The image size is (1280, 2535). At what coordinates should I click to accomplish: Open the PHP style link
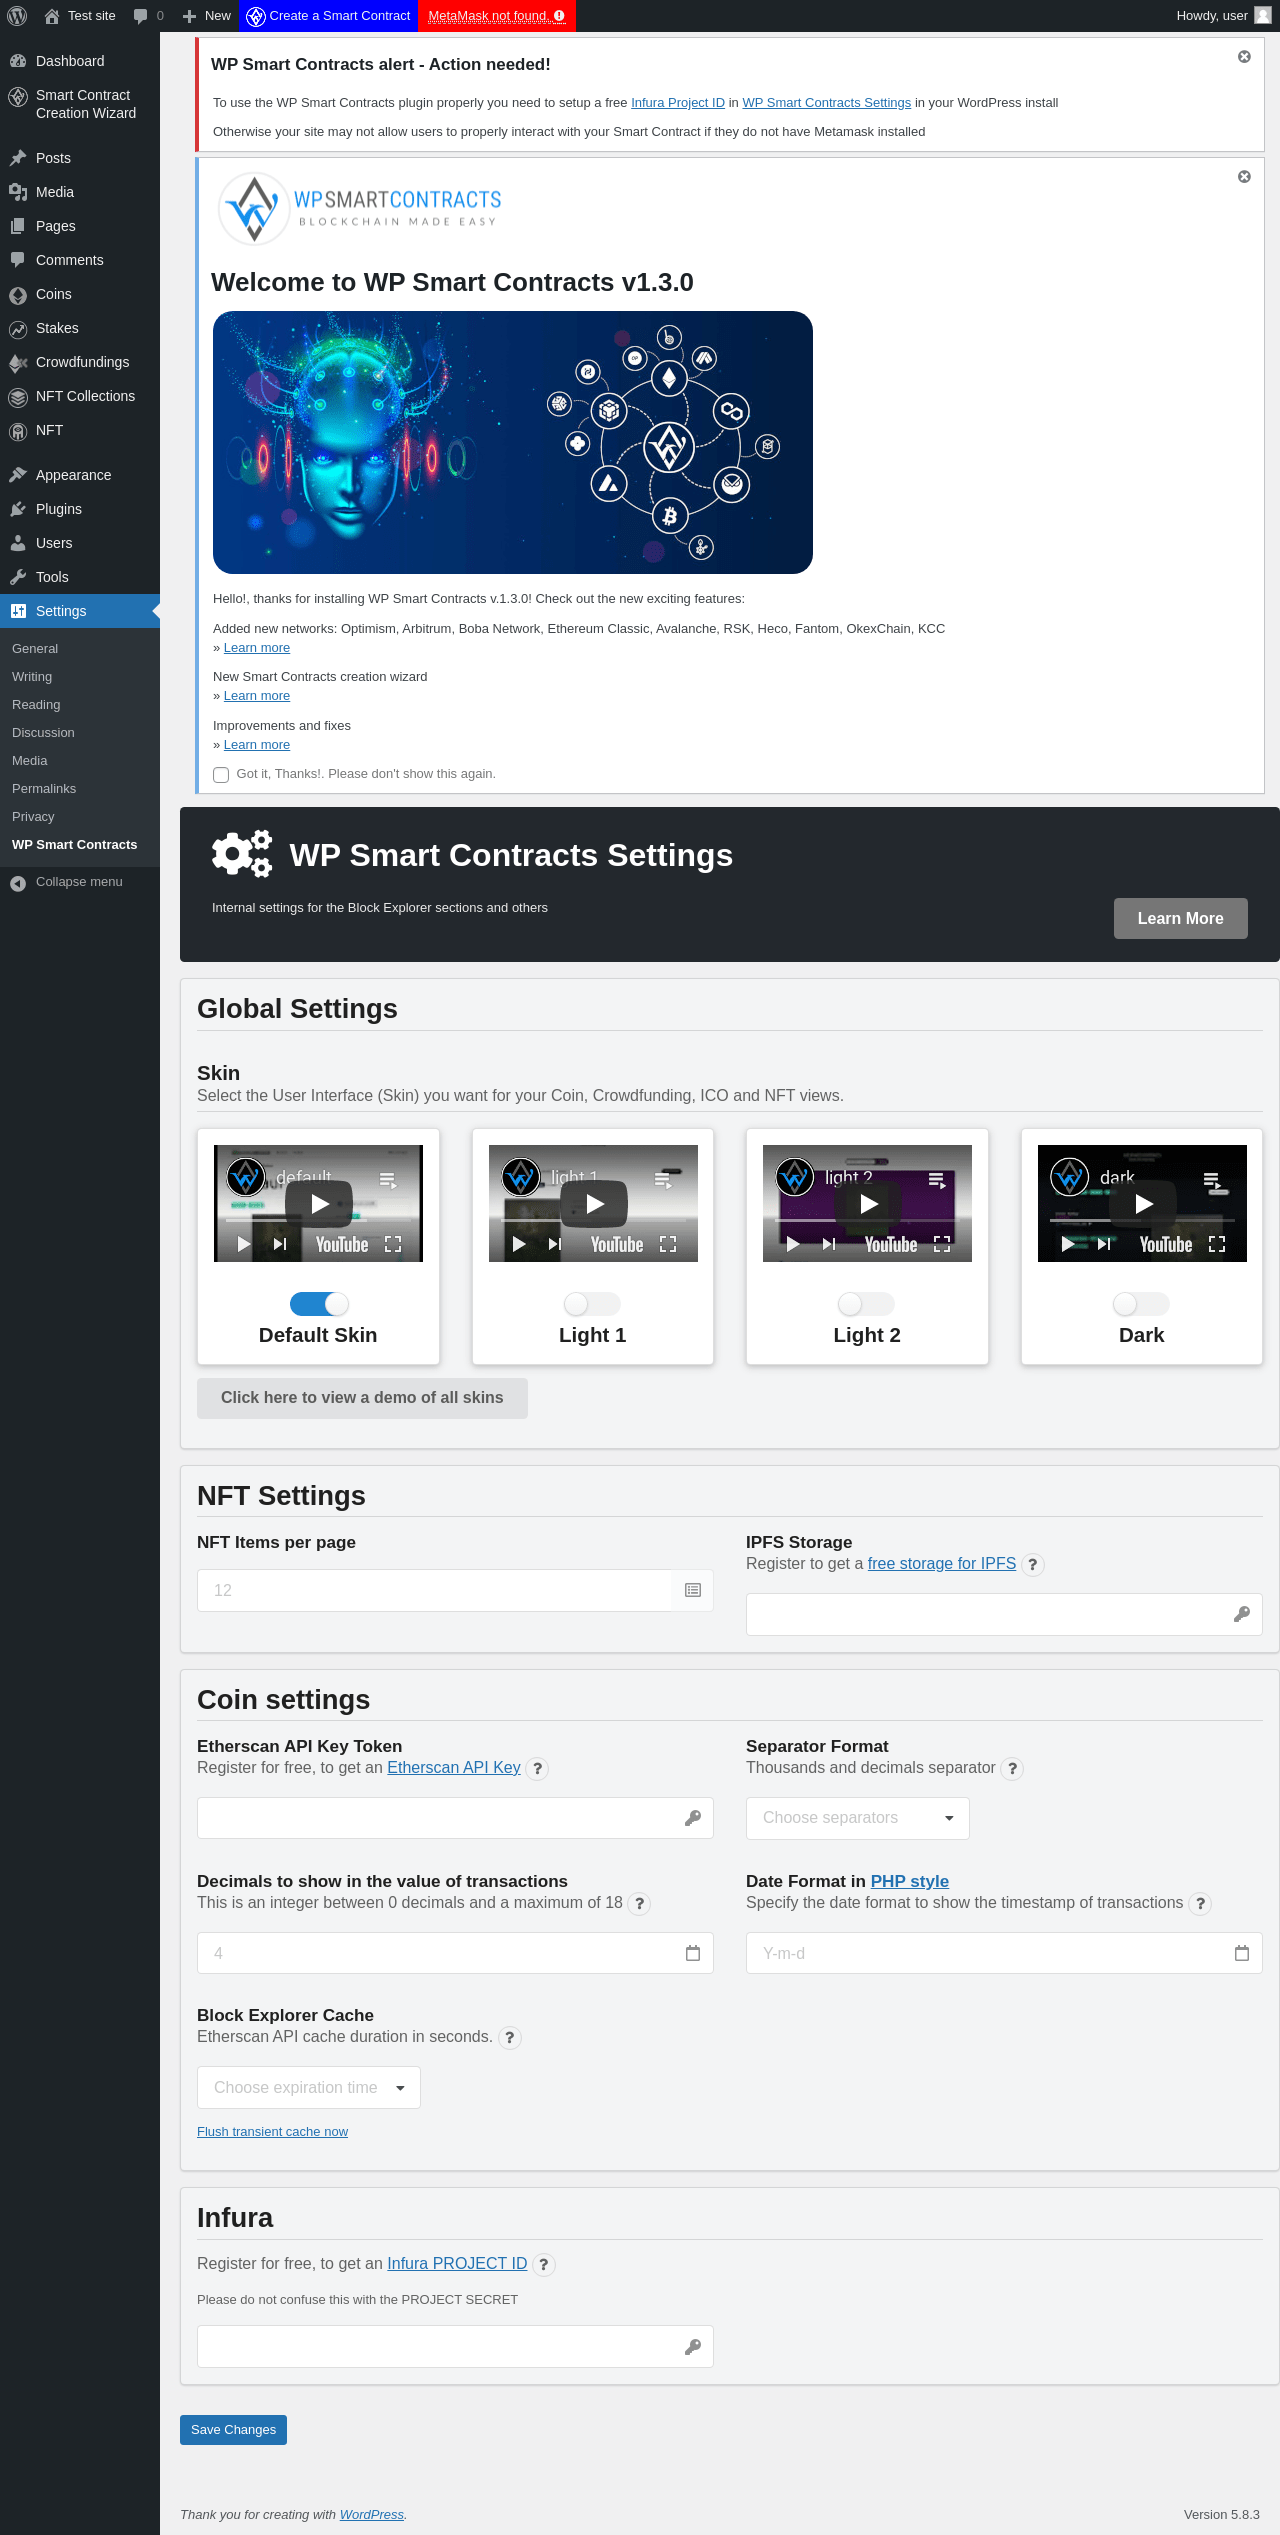coord(910,1881)
